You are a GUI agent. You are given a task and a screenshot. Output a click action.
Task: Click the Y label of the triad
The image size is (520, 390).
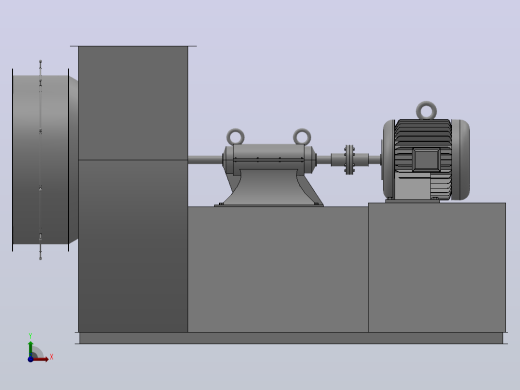(30, 336)
